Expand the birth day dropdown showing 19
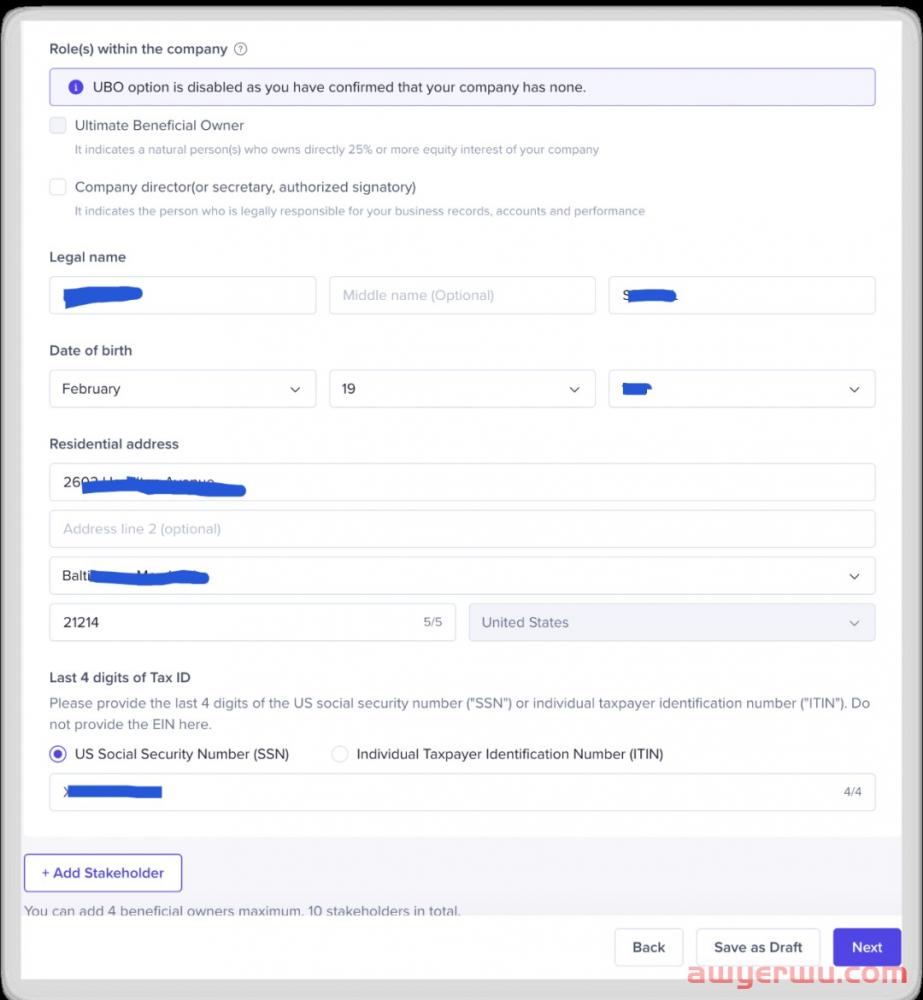The width and height of the screenshot is (923, 1000). point(462,389)
